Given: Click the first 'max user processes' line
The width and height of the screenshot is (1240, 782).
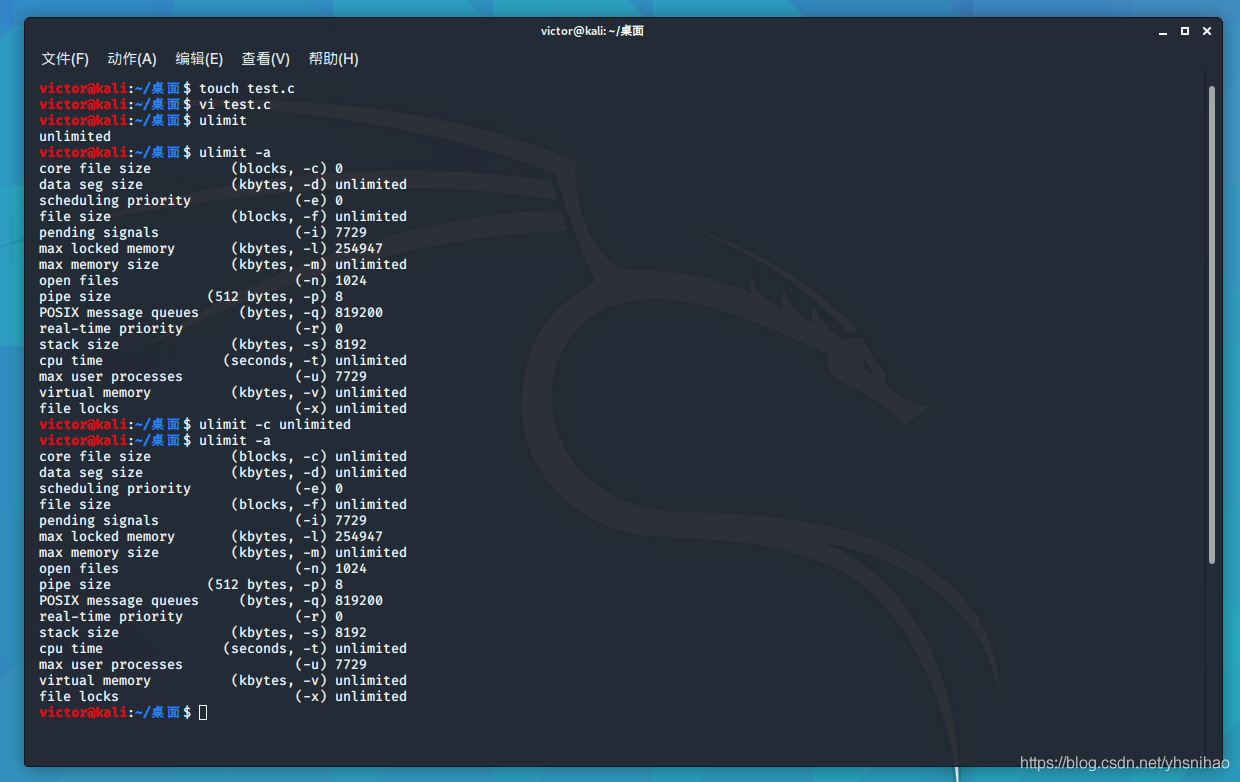Looking at the screenshot, I should coord(203,376).
